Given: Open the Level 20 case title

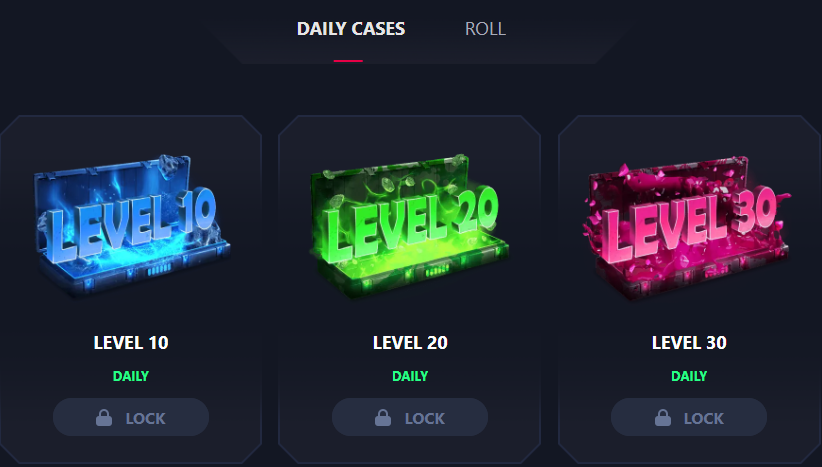Looking at the screenshot, I should (x=410, y=343).
